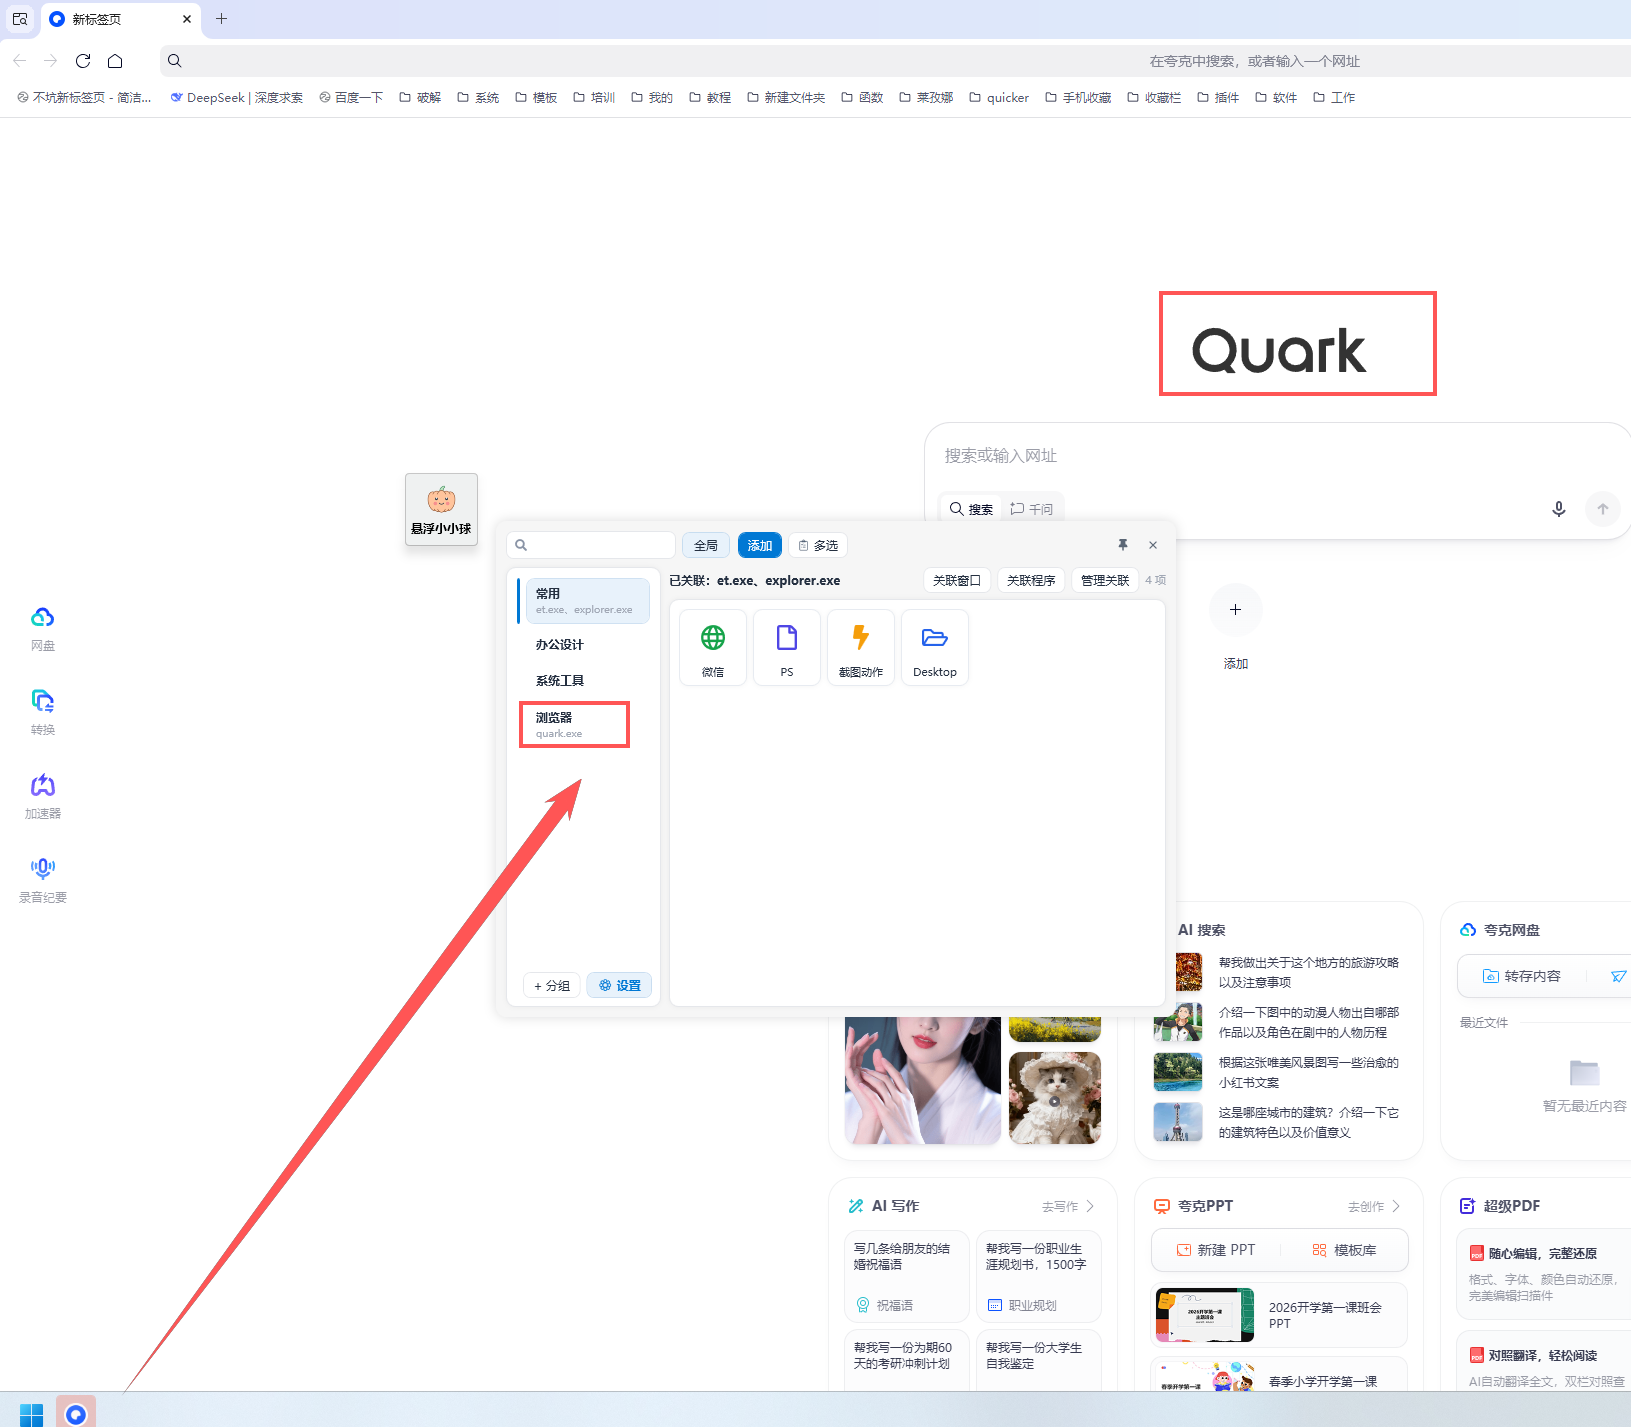Open the 收藏栏 bookmarks folder
The height and width of the screenshot is (1427, 1631).
click(1154, 97)
